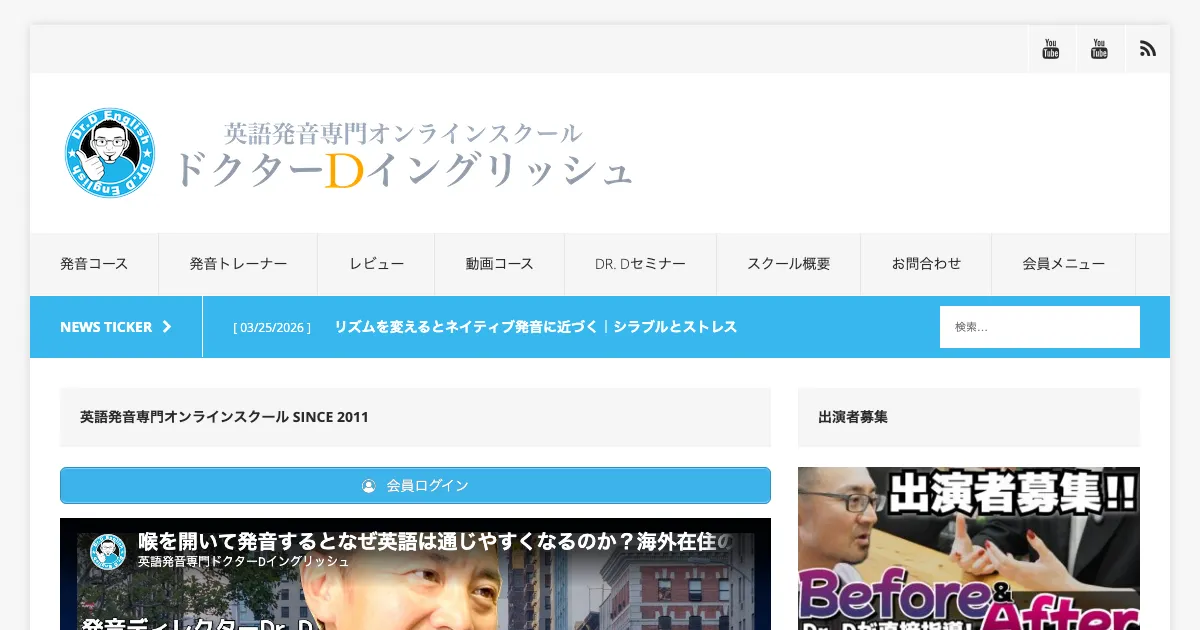Open the お問合わせ menu item
1200x630 pixels.
[x=926, y=264]
